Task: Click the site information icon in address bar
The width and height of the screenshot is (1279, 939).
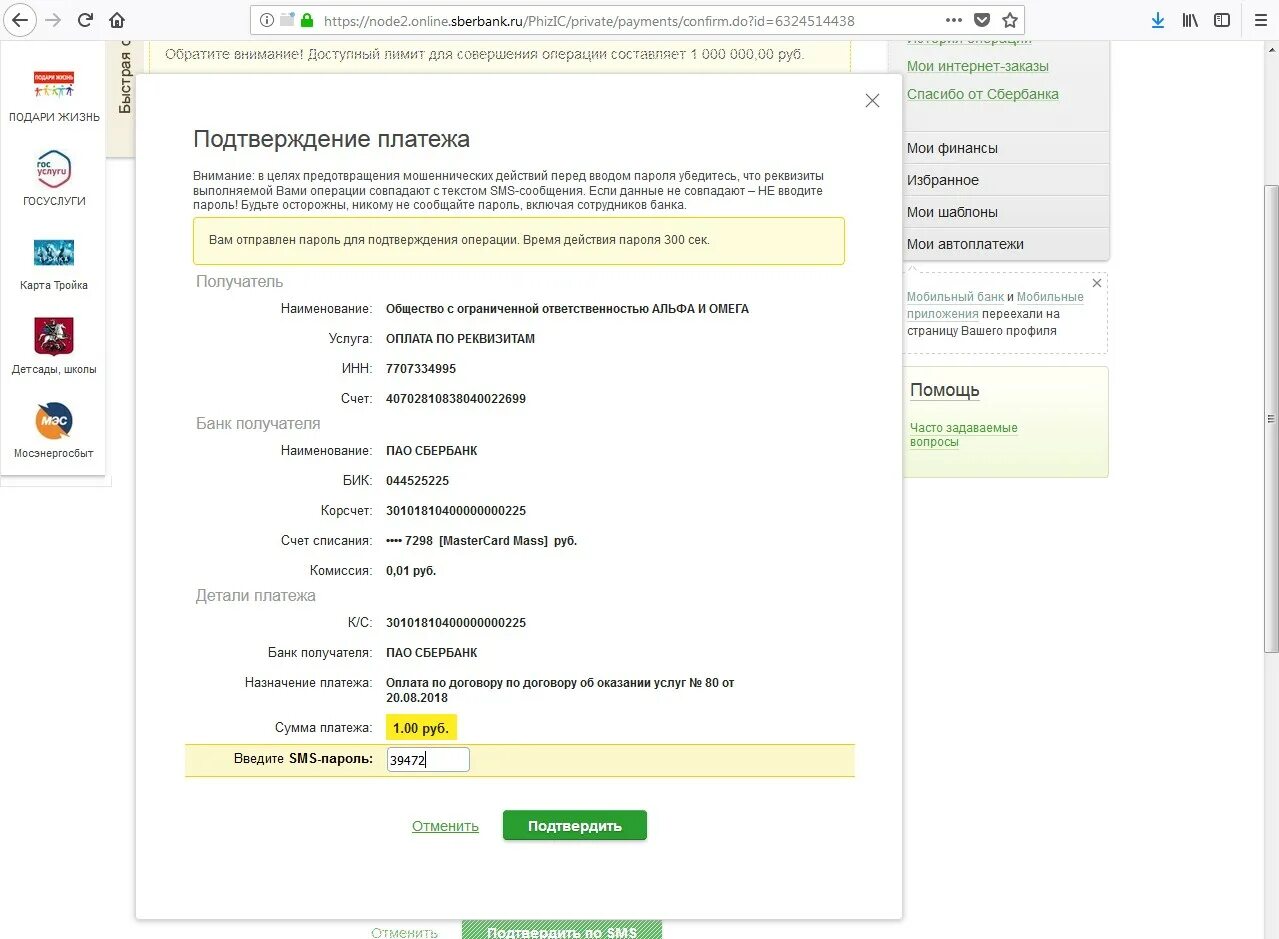Action: pyautogui.click(x=267, y=20)
